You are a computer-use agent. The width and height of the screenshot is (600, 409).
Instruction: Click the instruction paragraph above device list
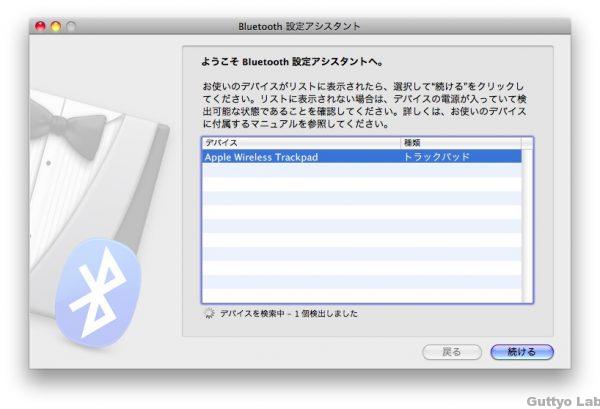click(x=362, y=106)
